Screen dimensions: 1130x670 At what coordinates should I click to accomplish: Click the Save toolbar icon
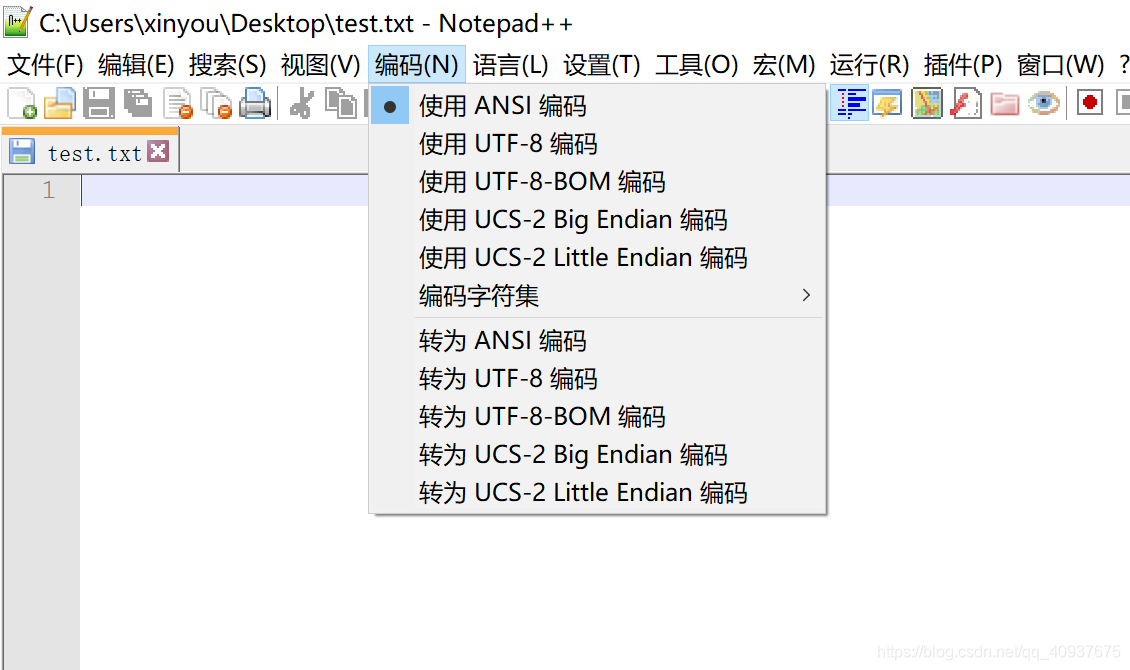coord(99,103)
